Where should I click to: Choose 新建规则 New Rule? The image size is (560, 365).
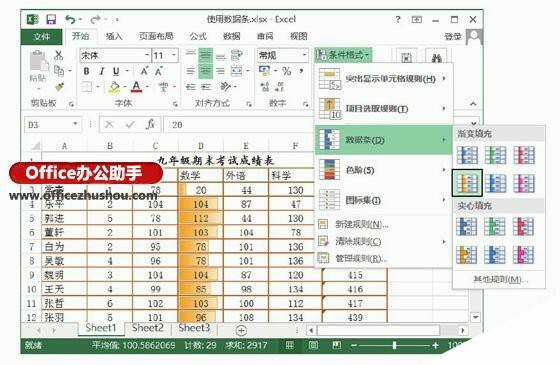pos(384,224)
